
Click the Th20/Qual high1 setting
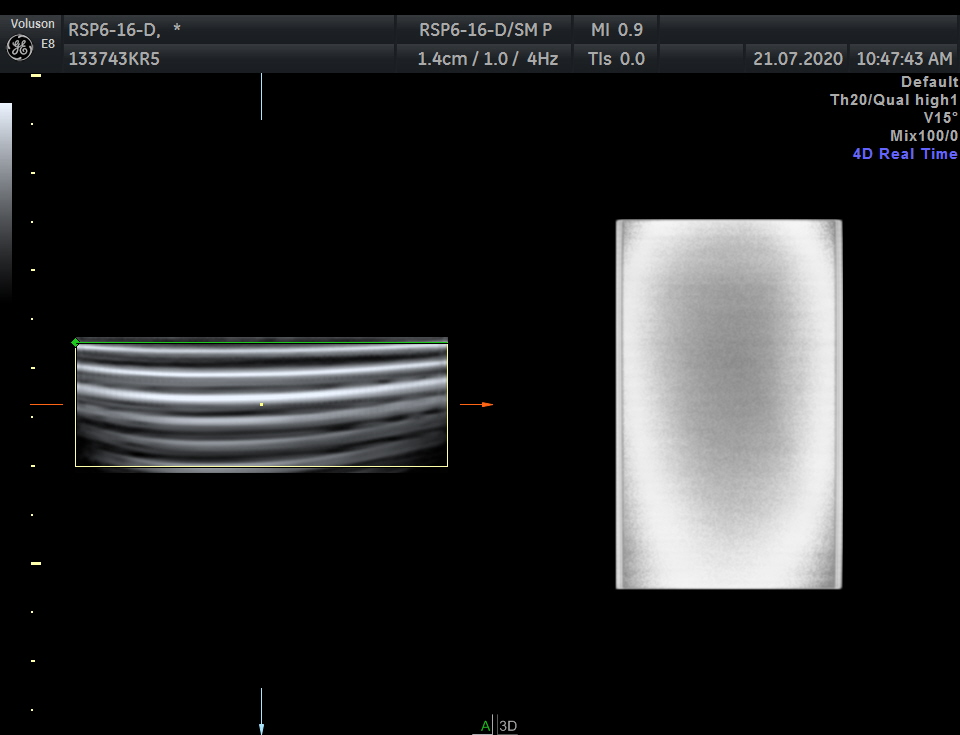[893, 100]
